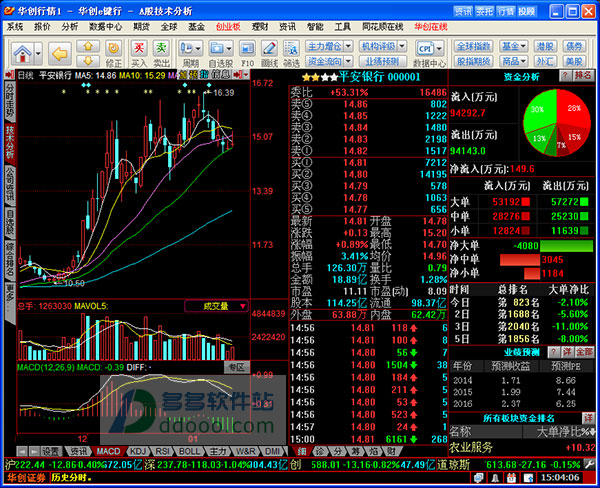Open the 成交量 indicator selector
The width and height of the screenshot is (600, 488).
click(217, 306)
